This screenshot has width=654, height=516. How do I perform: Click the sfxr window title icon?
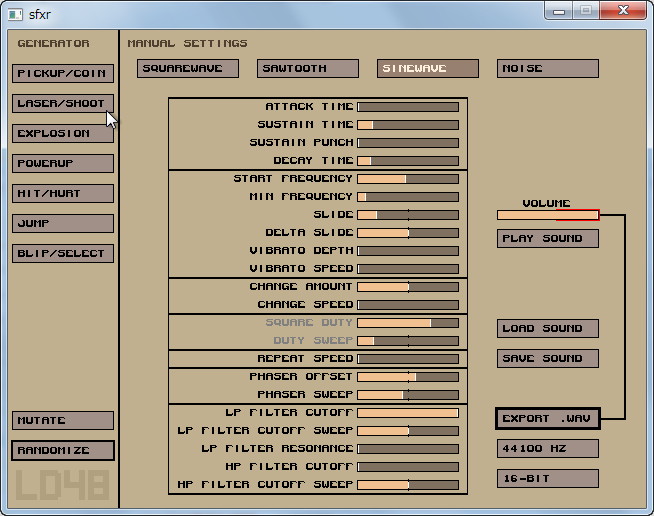pos(15,15)
